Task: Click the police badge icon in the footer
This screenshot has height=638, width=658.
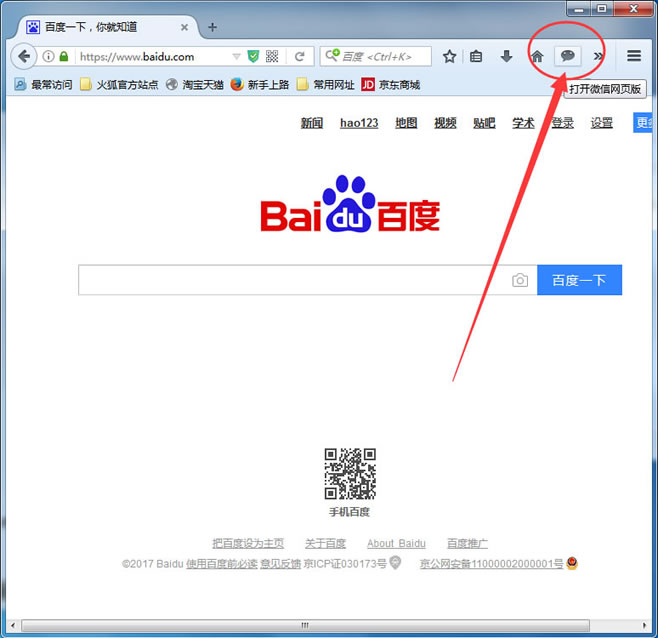Action: (572, 563)
